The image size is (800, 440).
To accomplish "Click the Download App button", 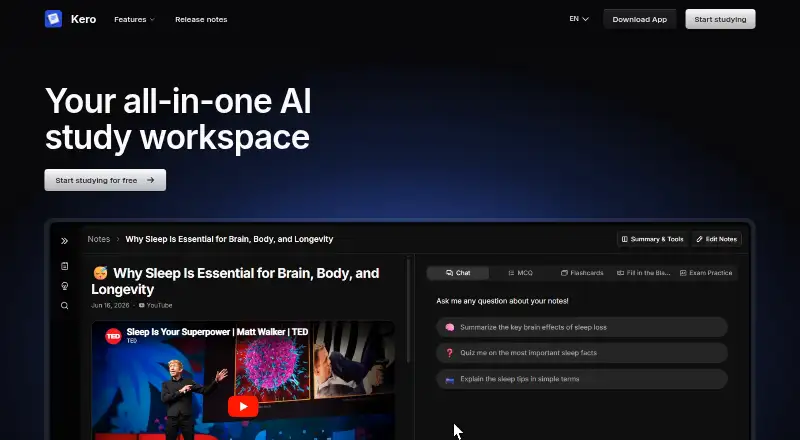I will pyautogui.click(x=639, y=19).
